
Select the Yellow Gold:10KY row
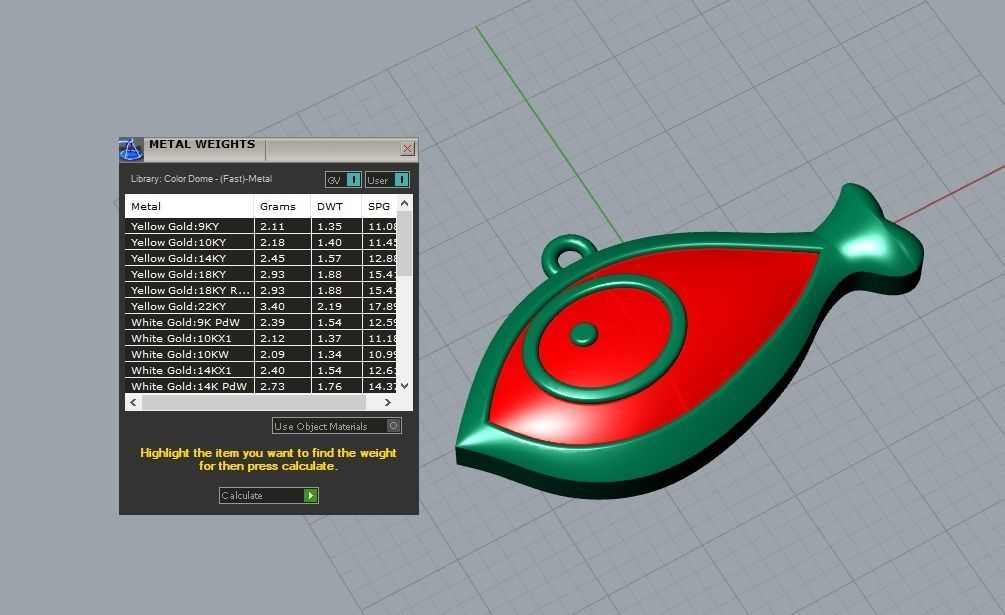click(261, 242)
